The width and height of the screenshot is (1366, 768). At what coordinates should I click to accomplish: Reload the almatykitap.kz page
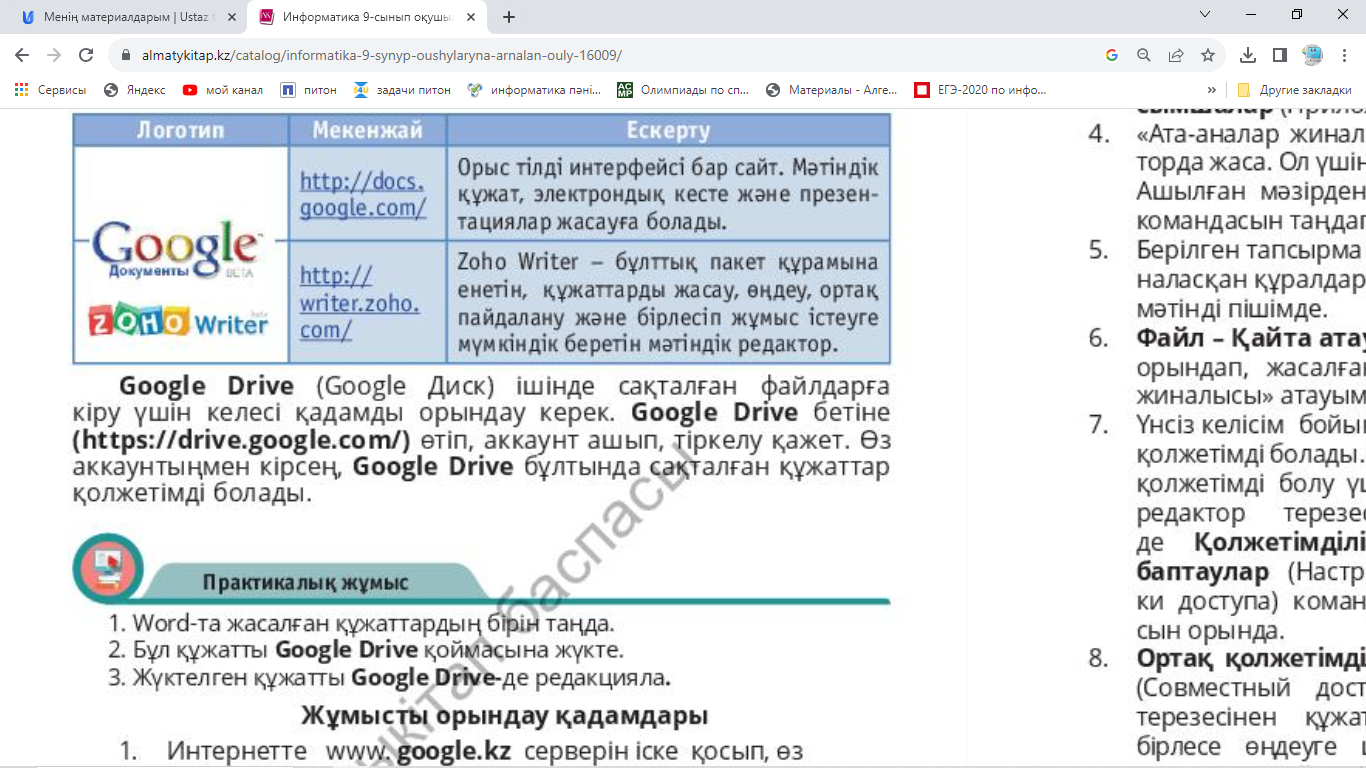pos(86,56)
